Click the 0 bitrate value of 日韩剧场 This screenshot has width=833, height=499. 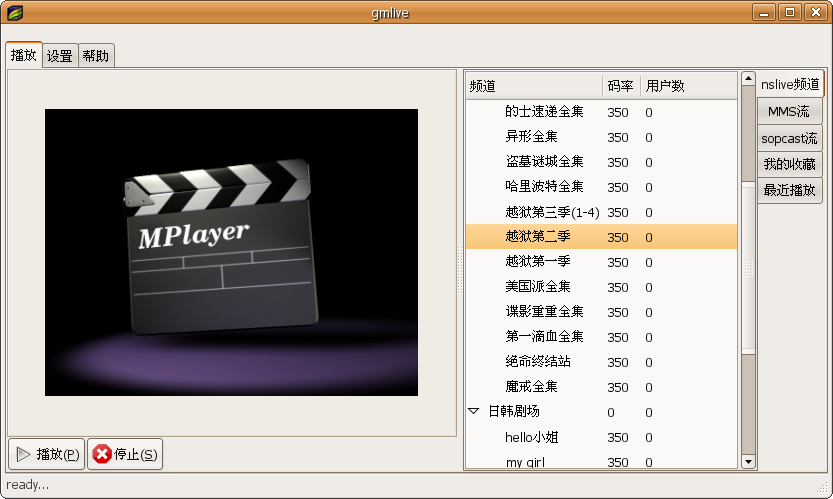(611, 412)
